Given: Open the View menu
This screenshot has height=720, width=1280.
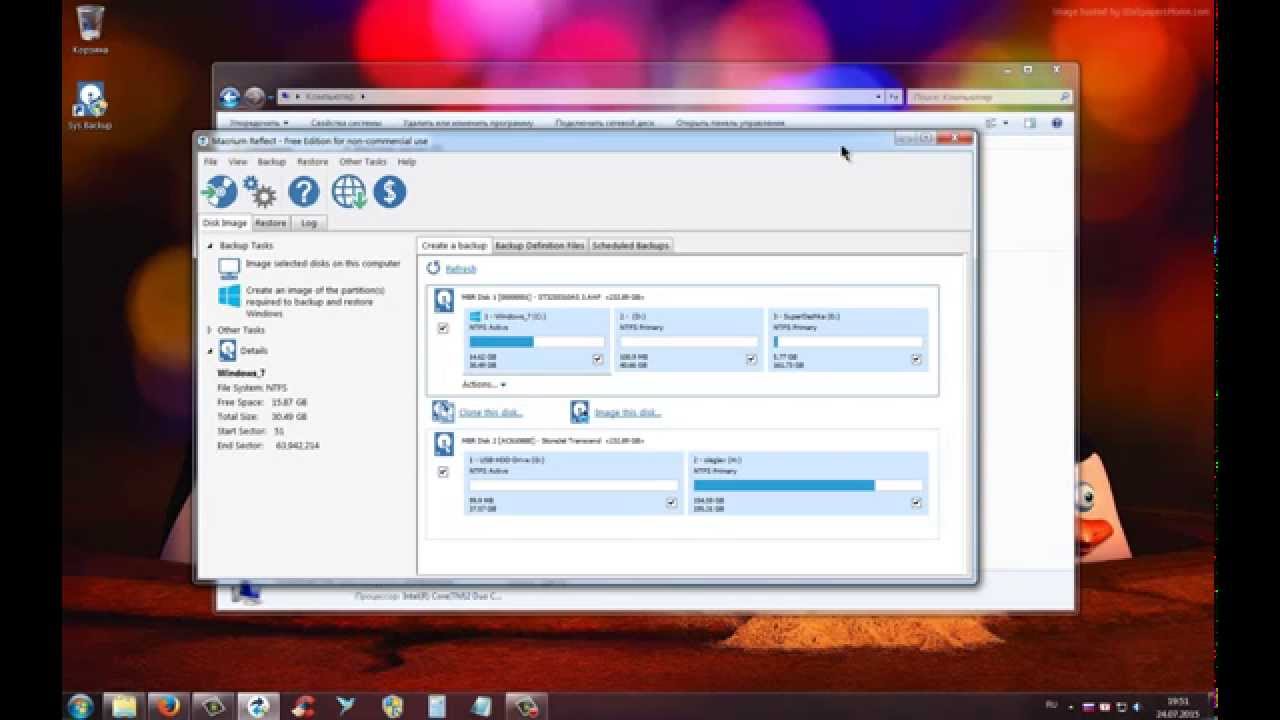Looking at the screenshot, I should tap(238, 162).
